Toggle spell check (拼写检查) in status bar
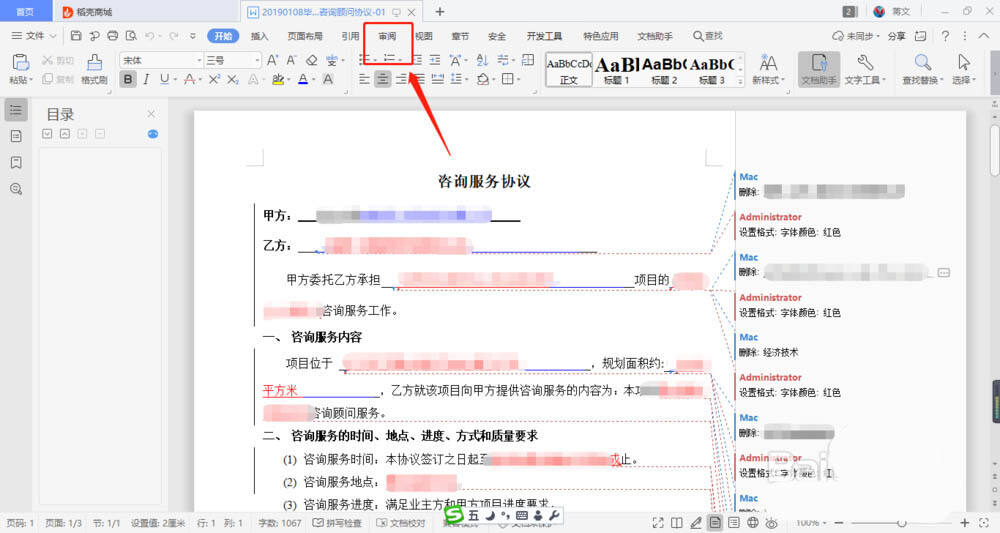The image size is (1000, 533). click(337, 523)
